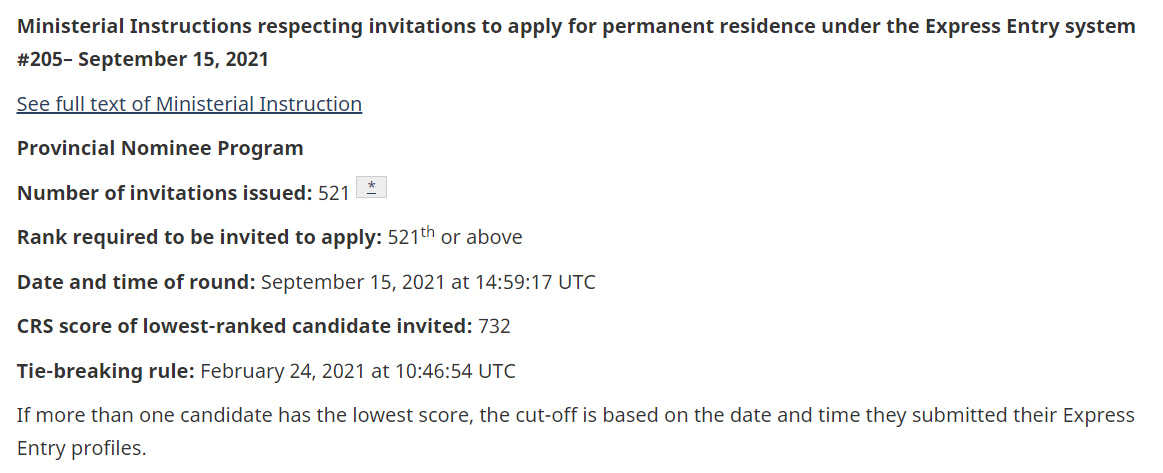The width and height of the screenshot is (1163, 473).
Task: Click the round time "14:59:17 UTC"
Action: 536,282
